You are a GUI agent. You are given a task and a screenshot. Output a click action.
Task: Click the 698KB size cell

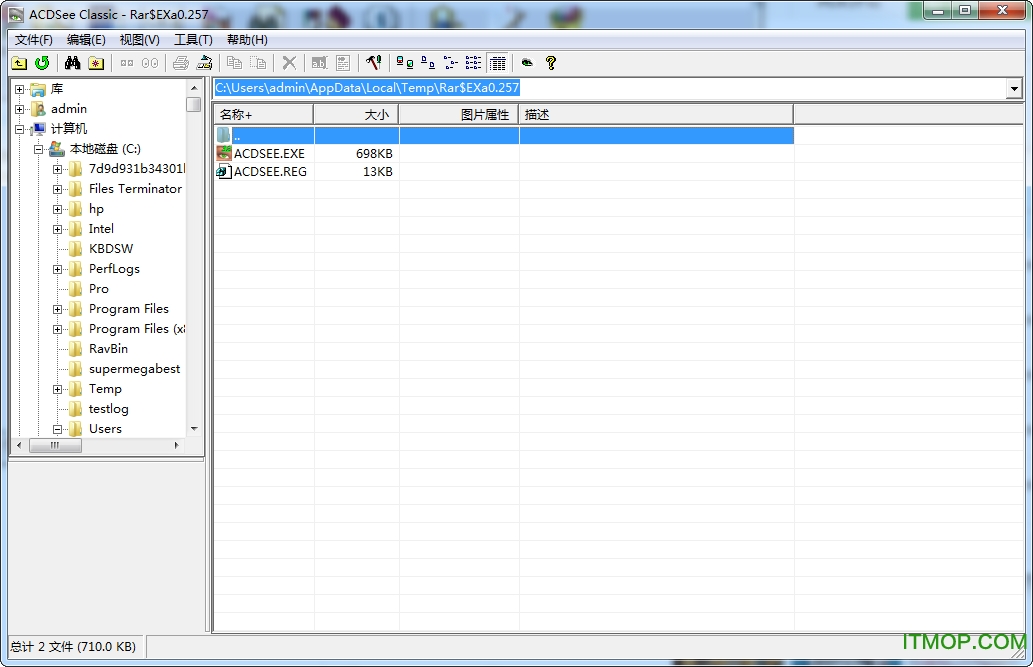[x=374, y=154]
